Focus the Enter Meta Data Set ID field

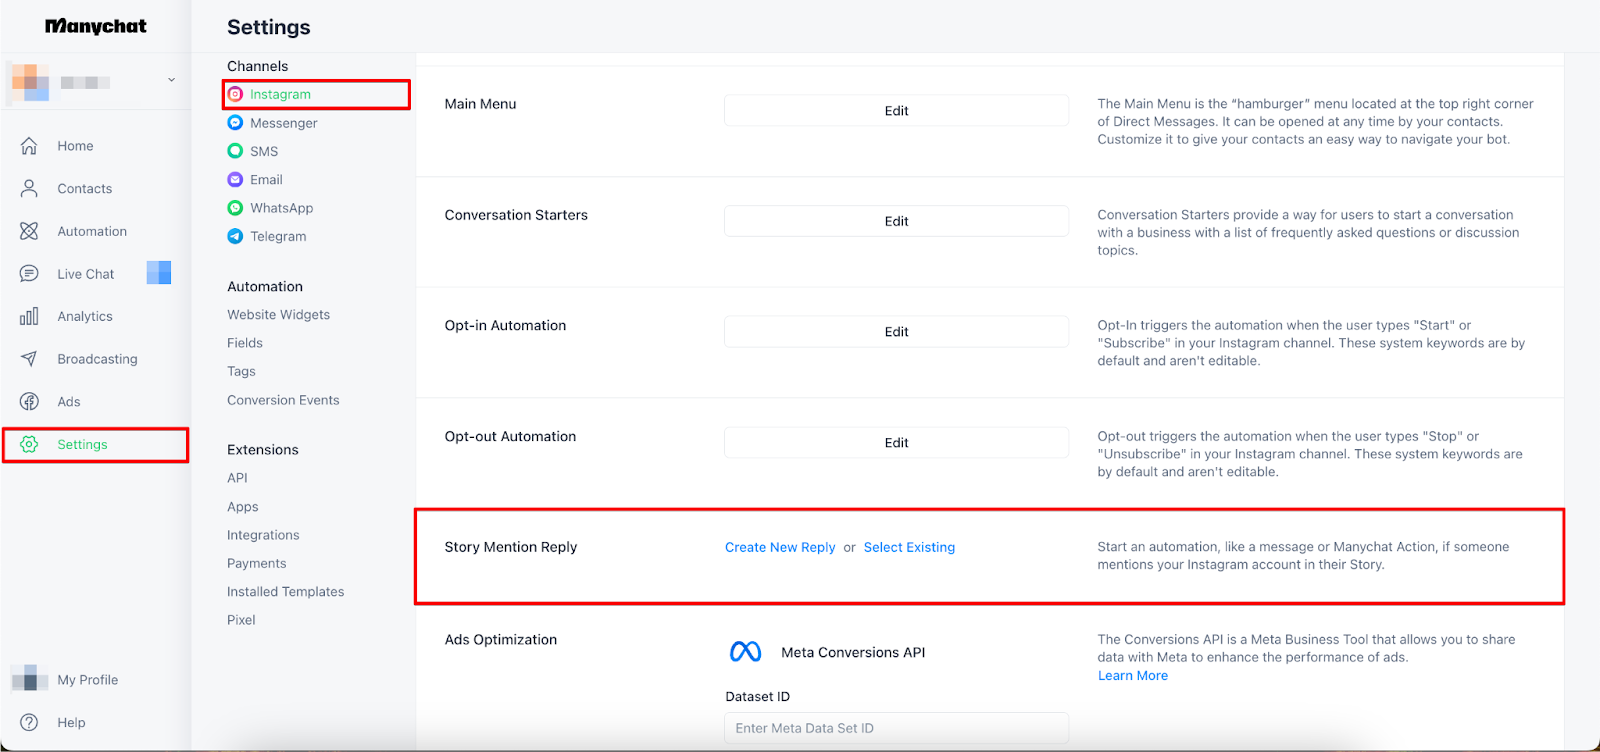point(896,728)
